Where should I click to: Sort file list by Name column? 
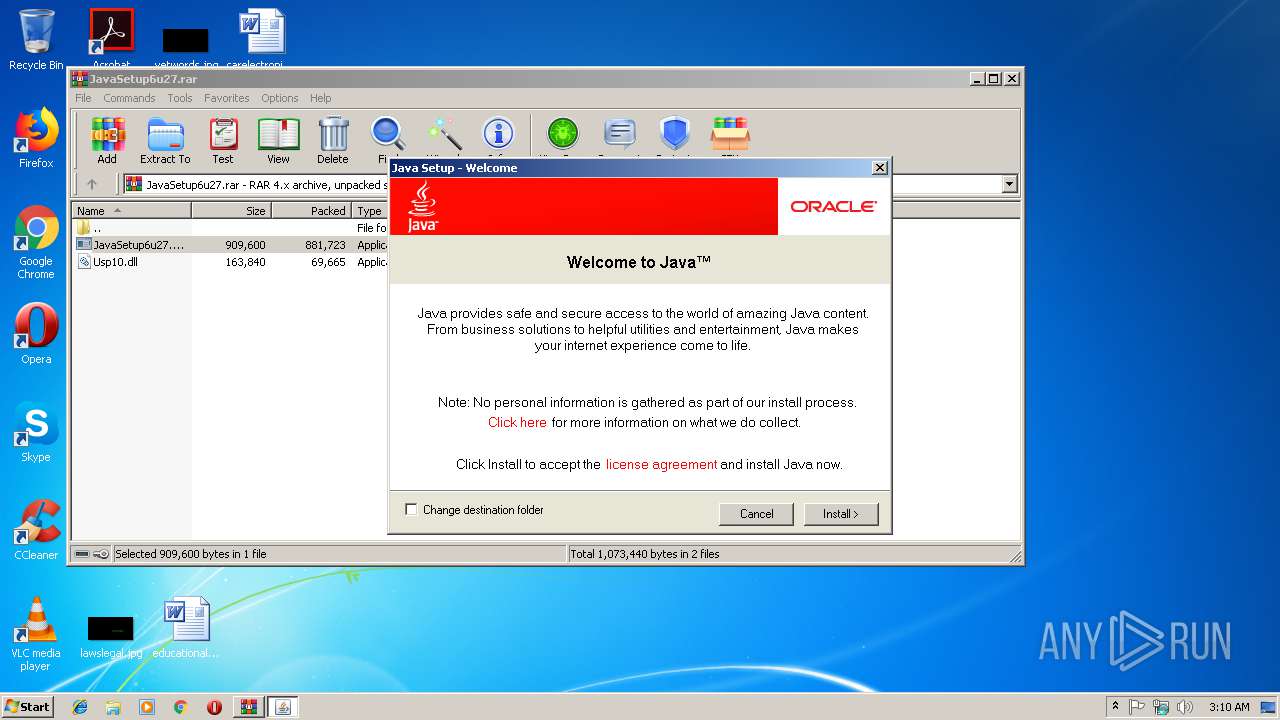click(131, 211)
